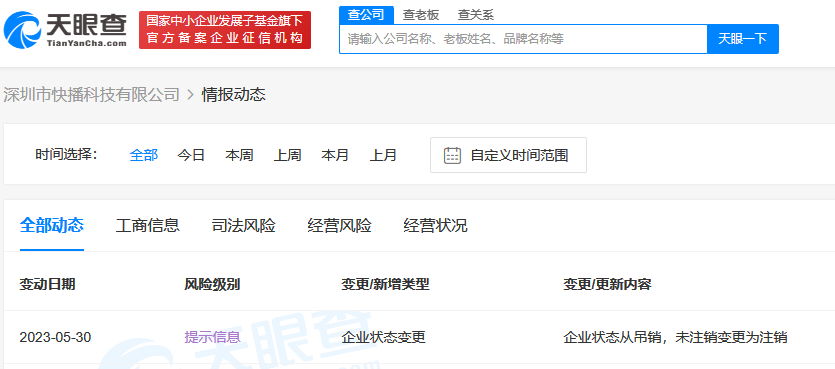Switch to the 司法风险 tab
Screen dimensions: 835x369
pos(243,225)
